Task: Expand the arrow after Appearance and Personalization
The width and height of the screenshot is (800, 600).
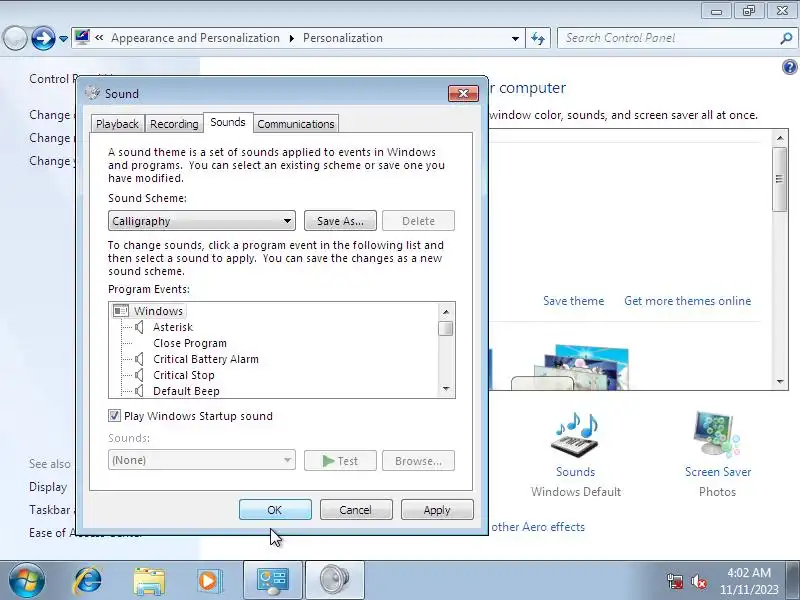Action: 291,38
